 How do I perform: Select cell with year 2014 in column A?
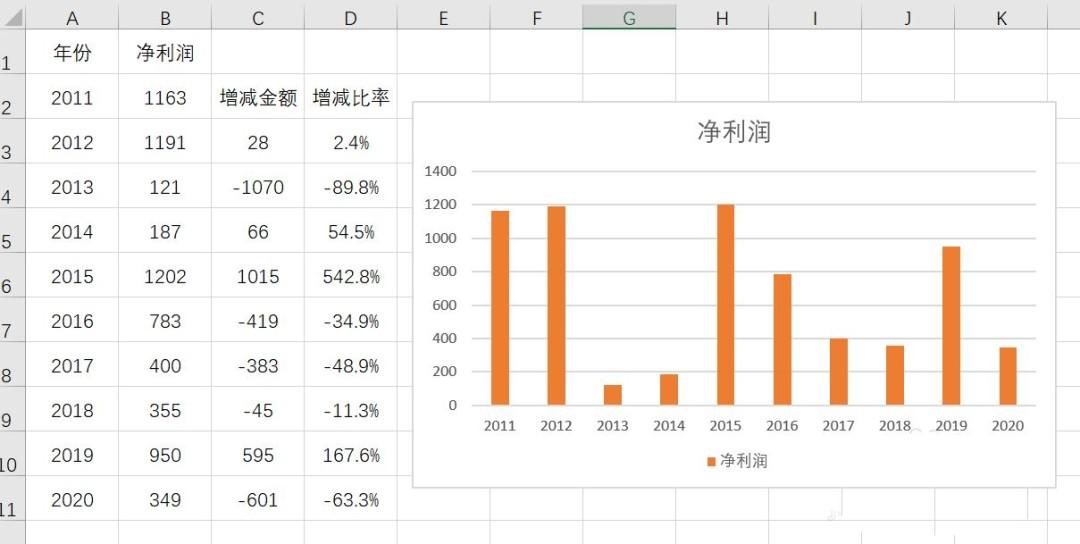(72, 232)
